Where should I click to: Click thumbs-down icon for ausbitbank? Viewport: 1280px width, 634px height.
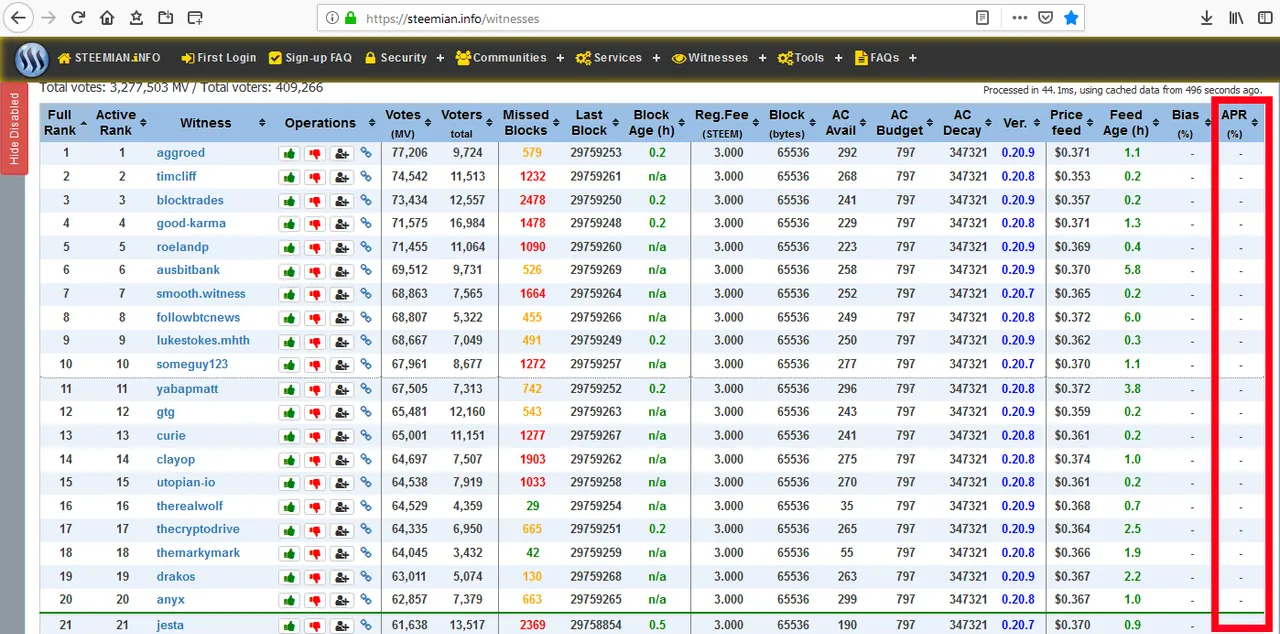pos(315,270)
